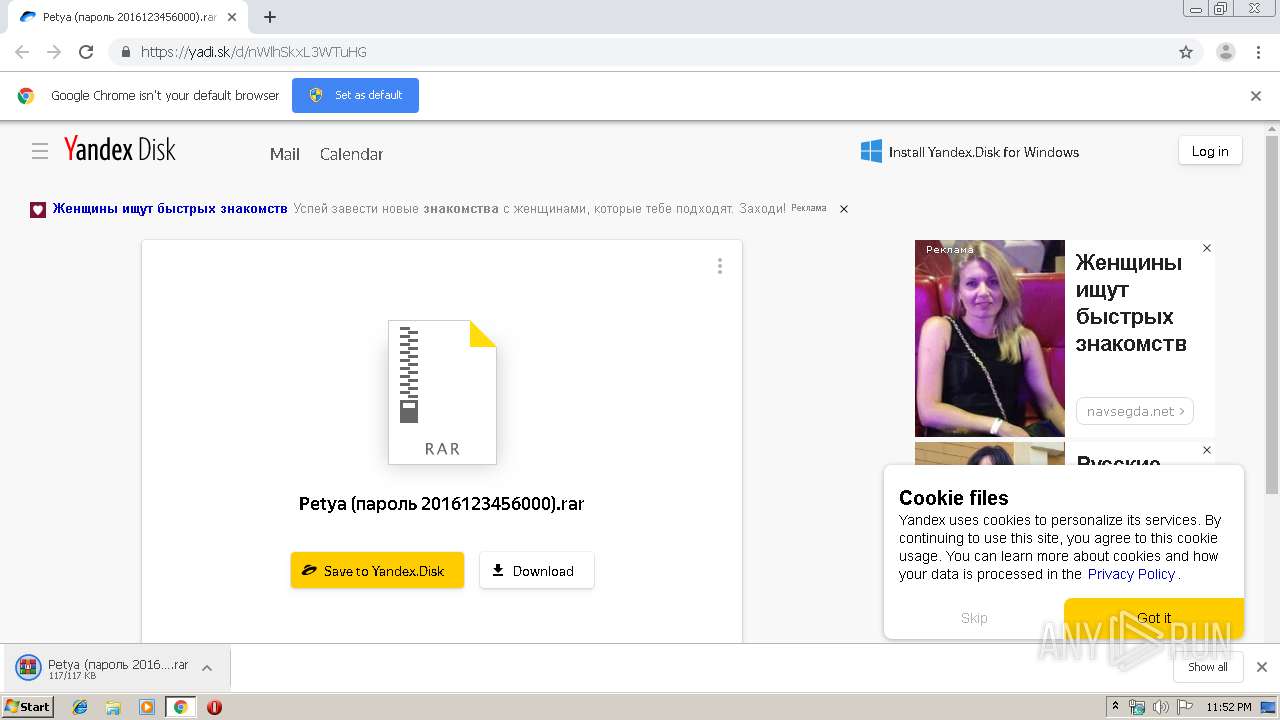Open the Privacy Policy link
Viewport: 1280px width, 720px height.
pyautogui.click(x=1131, y=574)
